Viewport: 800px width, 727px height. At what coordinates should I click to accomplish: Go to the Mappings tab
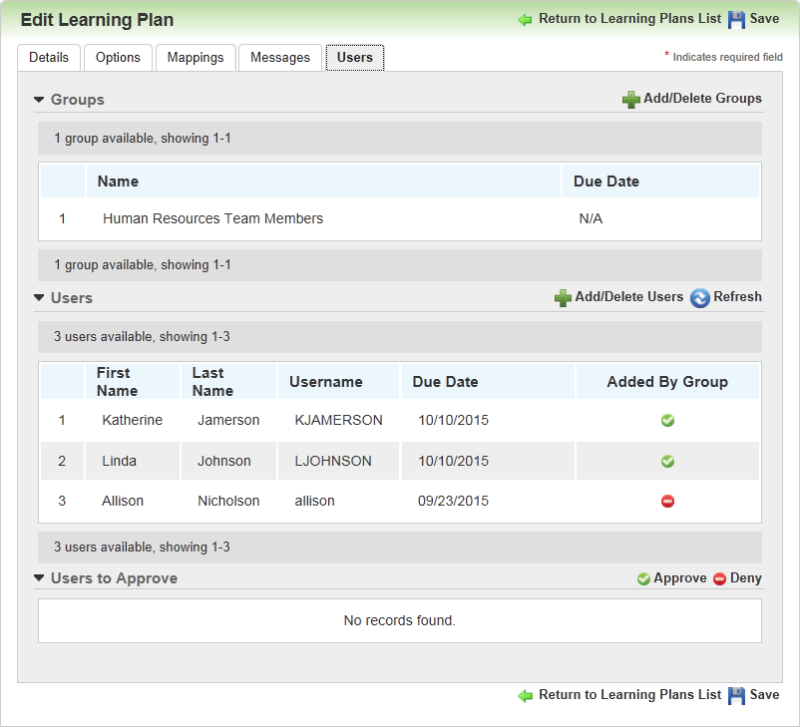(195, 58)
